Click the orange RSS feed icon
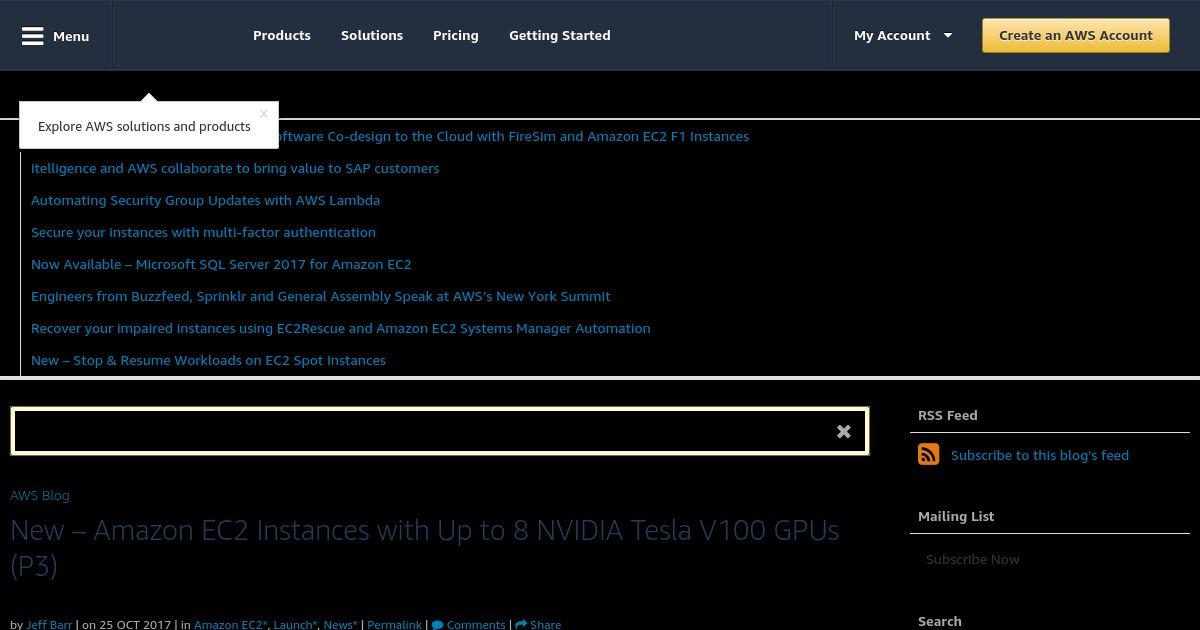 [929, 455]
